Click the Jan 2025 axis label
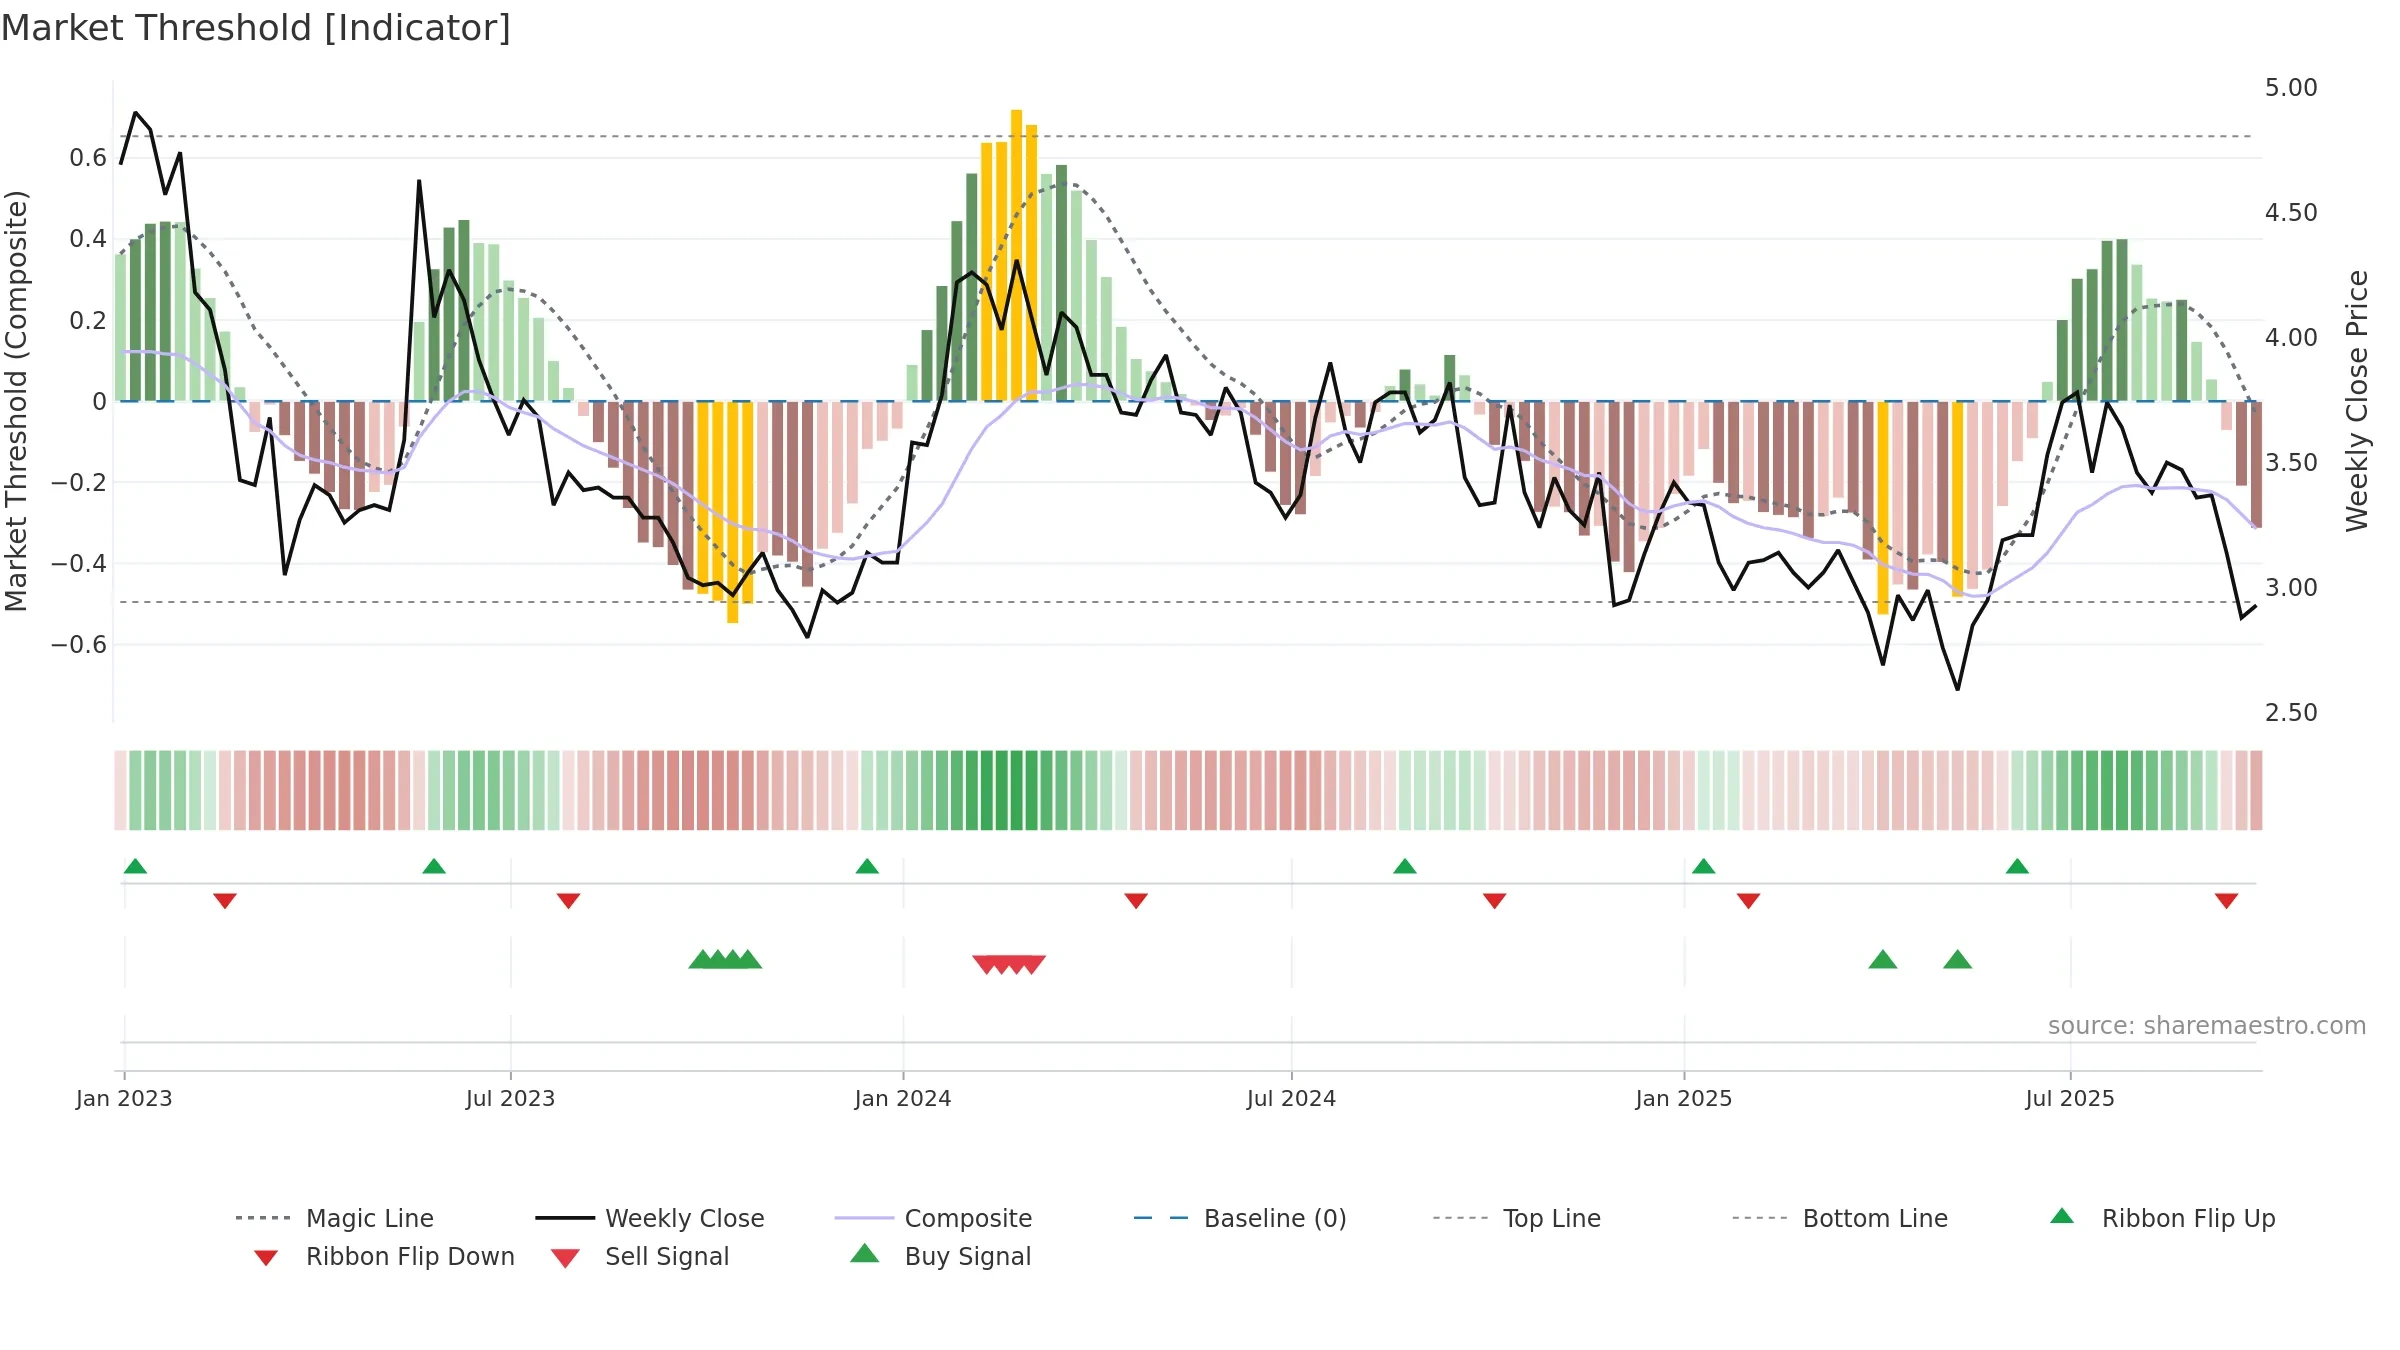 (1684, 1098)
